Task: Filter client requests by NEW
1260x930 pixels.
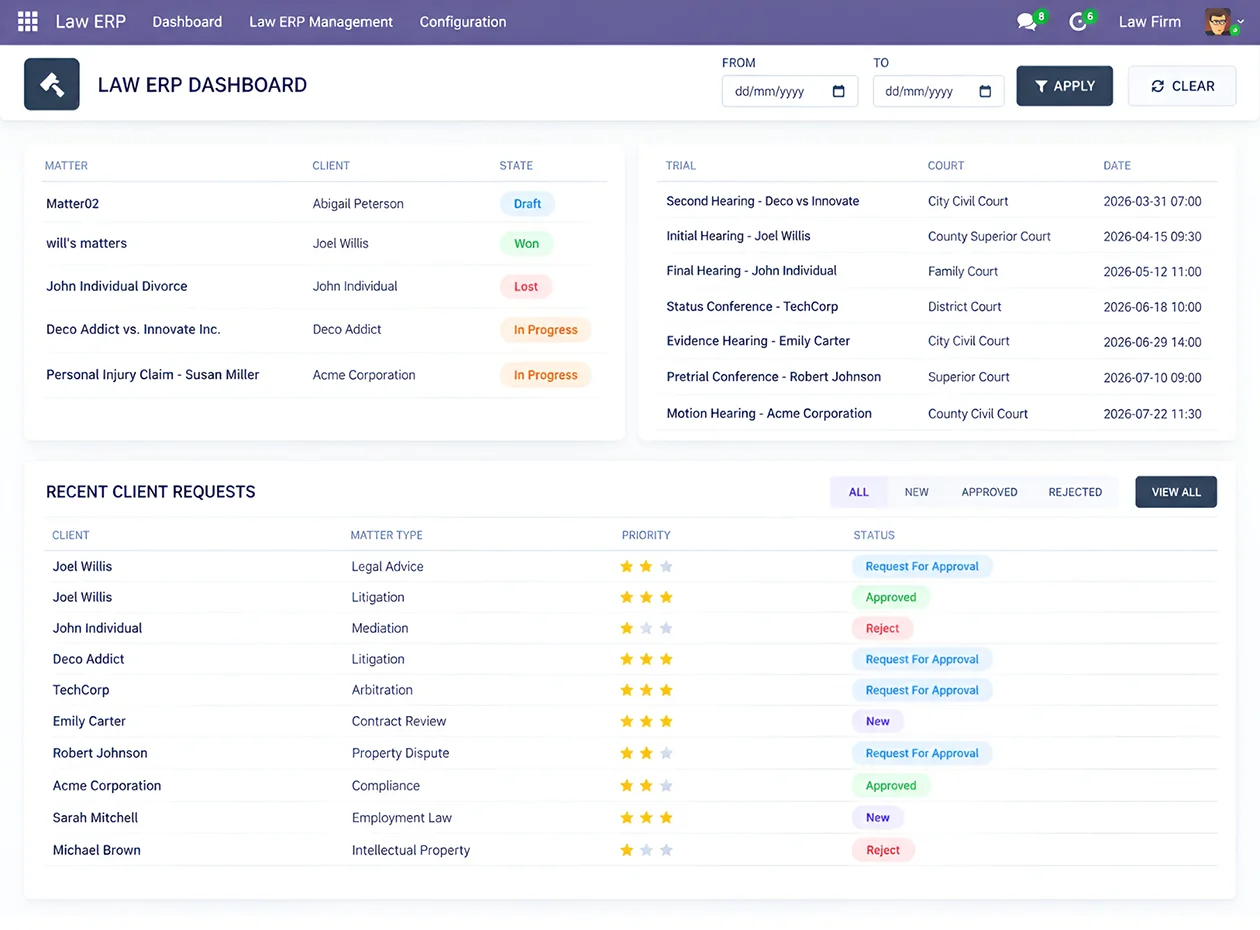Action: 917,492
